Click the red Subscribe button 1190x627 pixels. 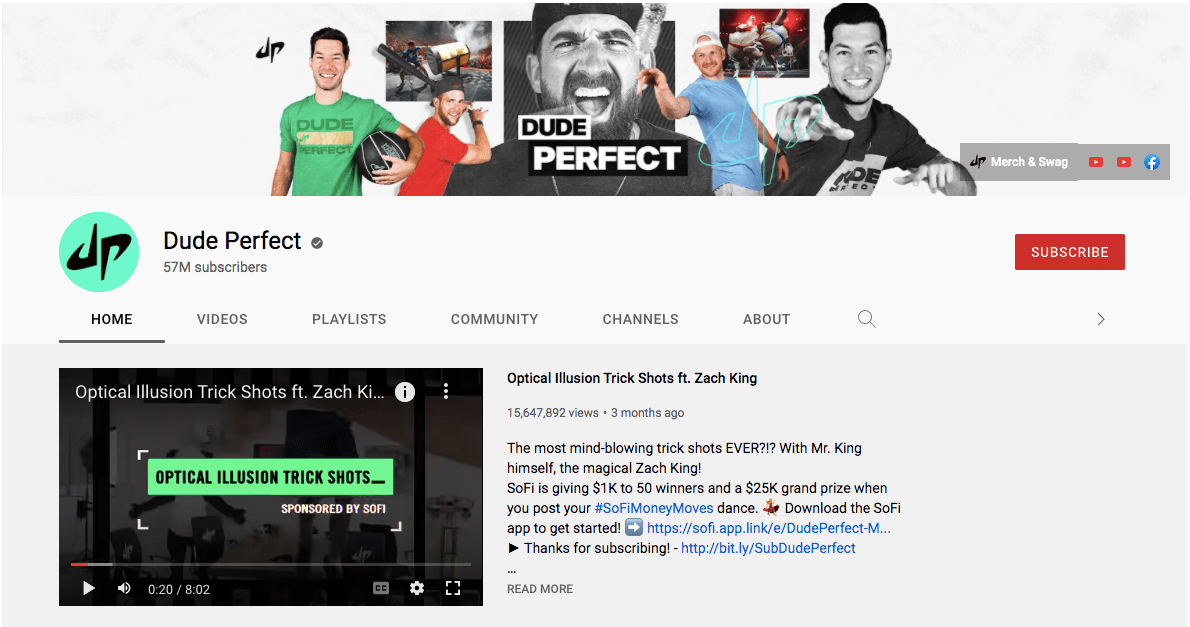[x=1069, y=252]
